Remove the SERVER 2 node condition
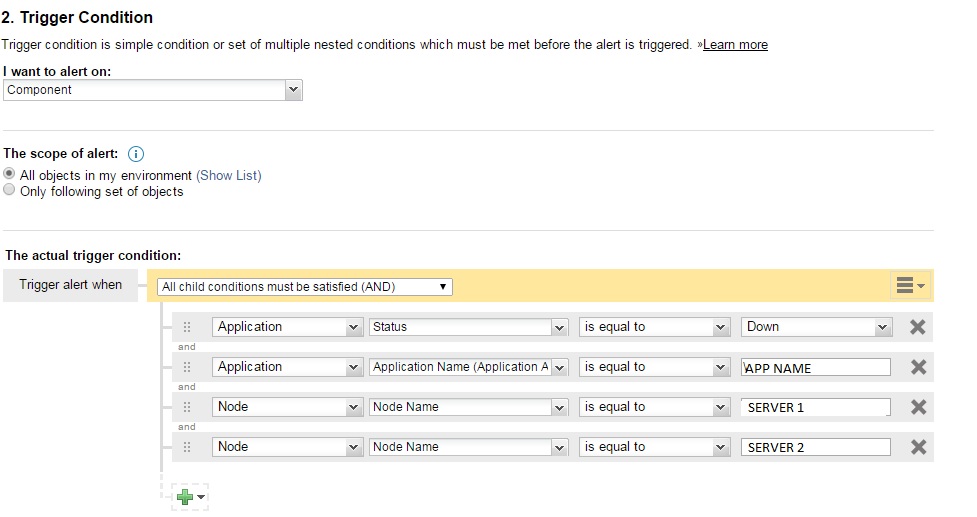 918,447
